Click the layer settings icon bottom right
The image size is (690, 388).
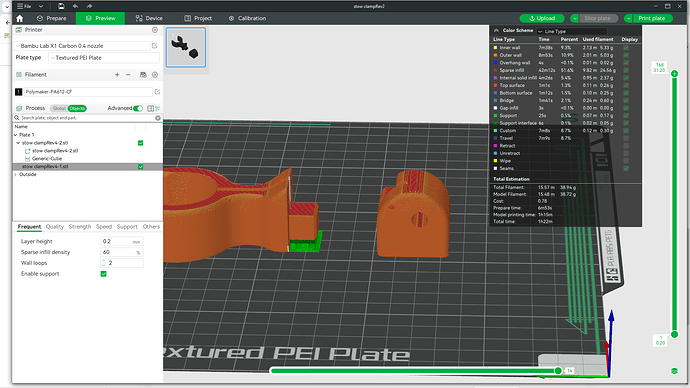click(675, 371)
